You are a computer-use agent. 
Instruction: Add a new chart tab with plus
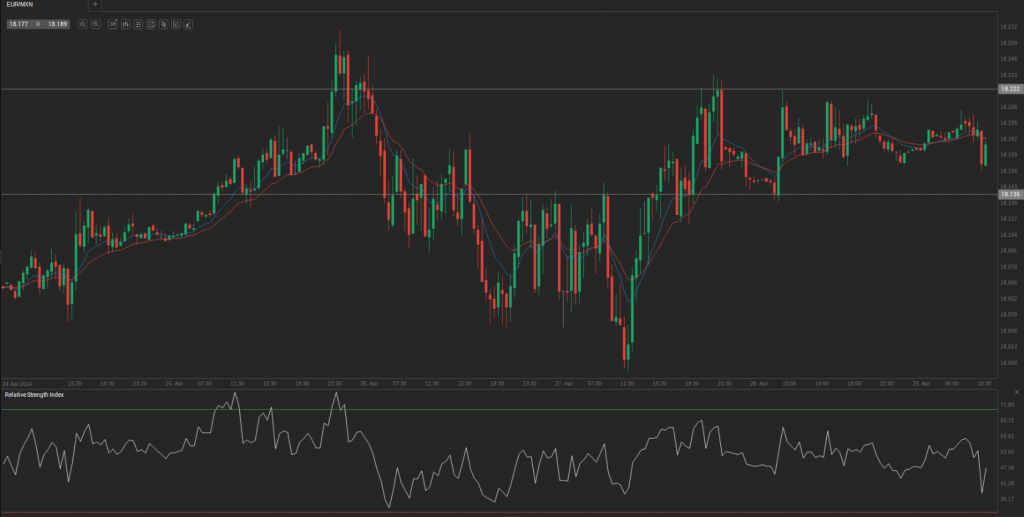click(95, 5)
